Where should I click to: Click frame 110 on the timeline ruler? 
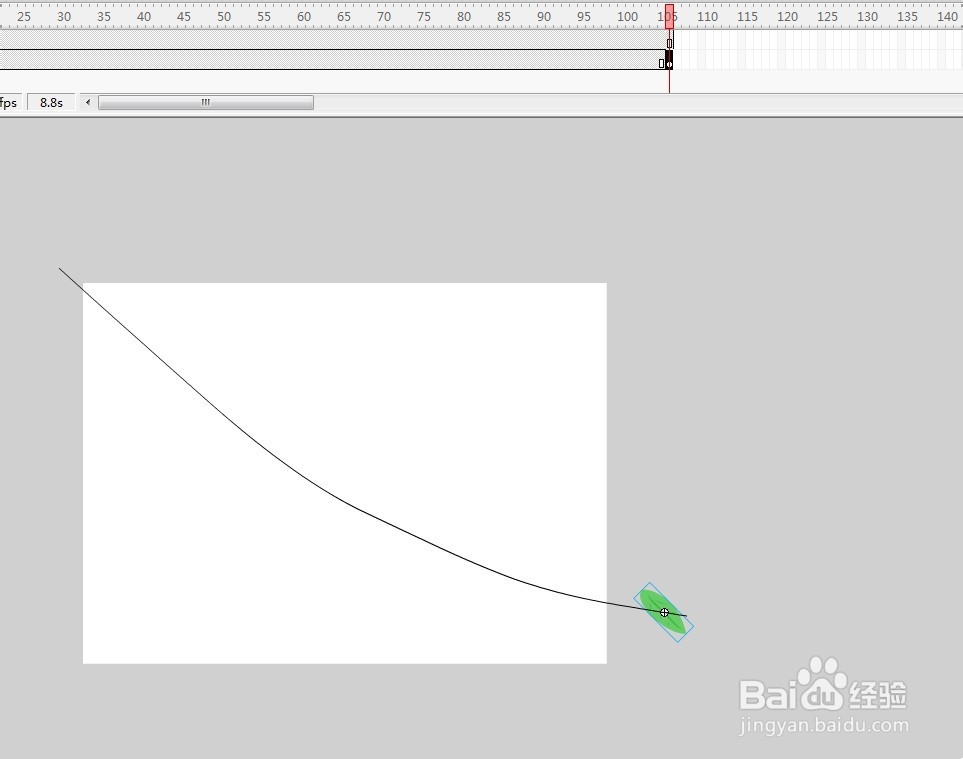click(708, 17)
